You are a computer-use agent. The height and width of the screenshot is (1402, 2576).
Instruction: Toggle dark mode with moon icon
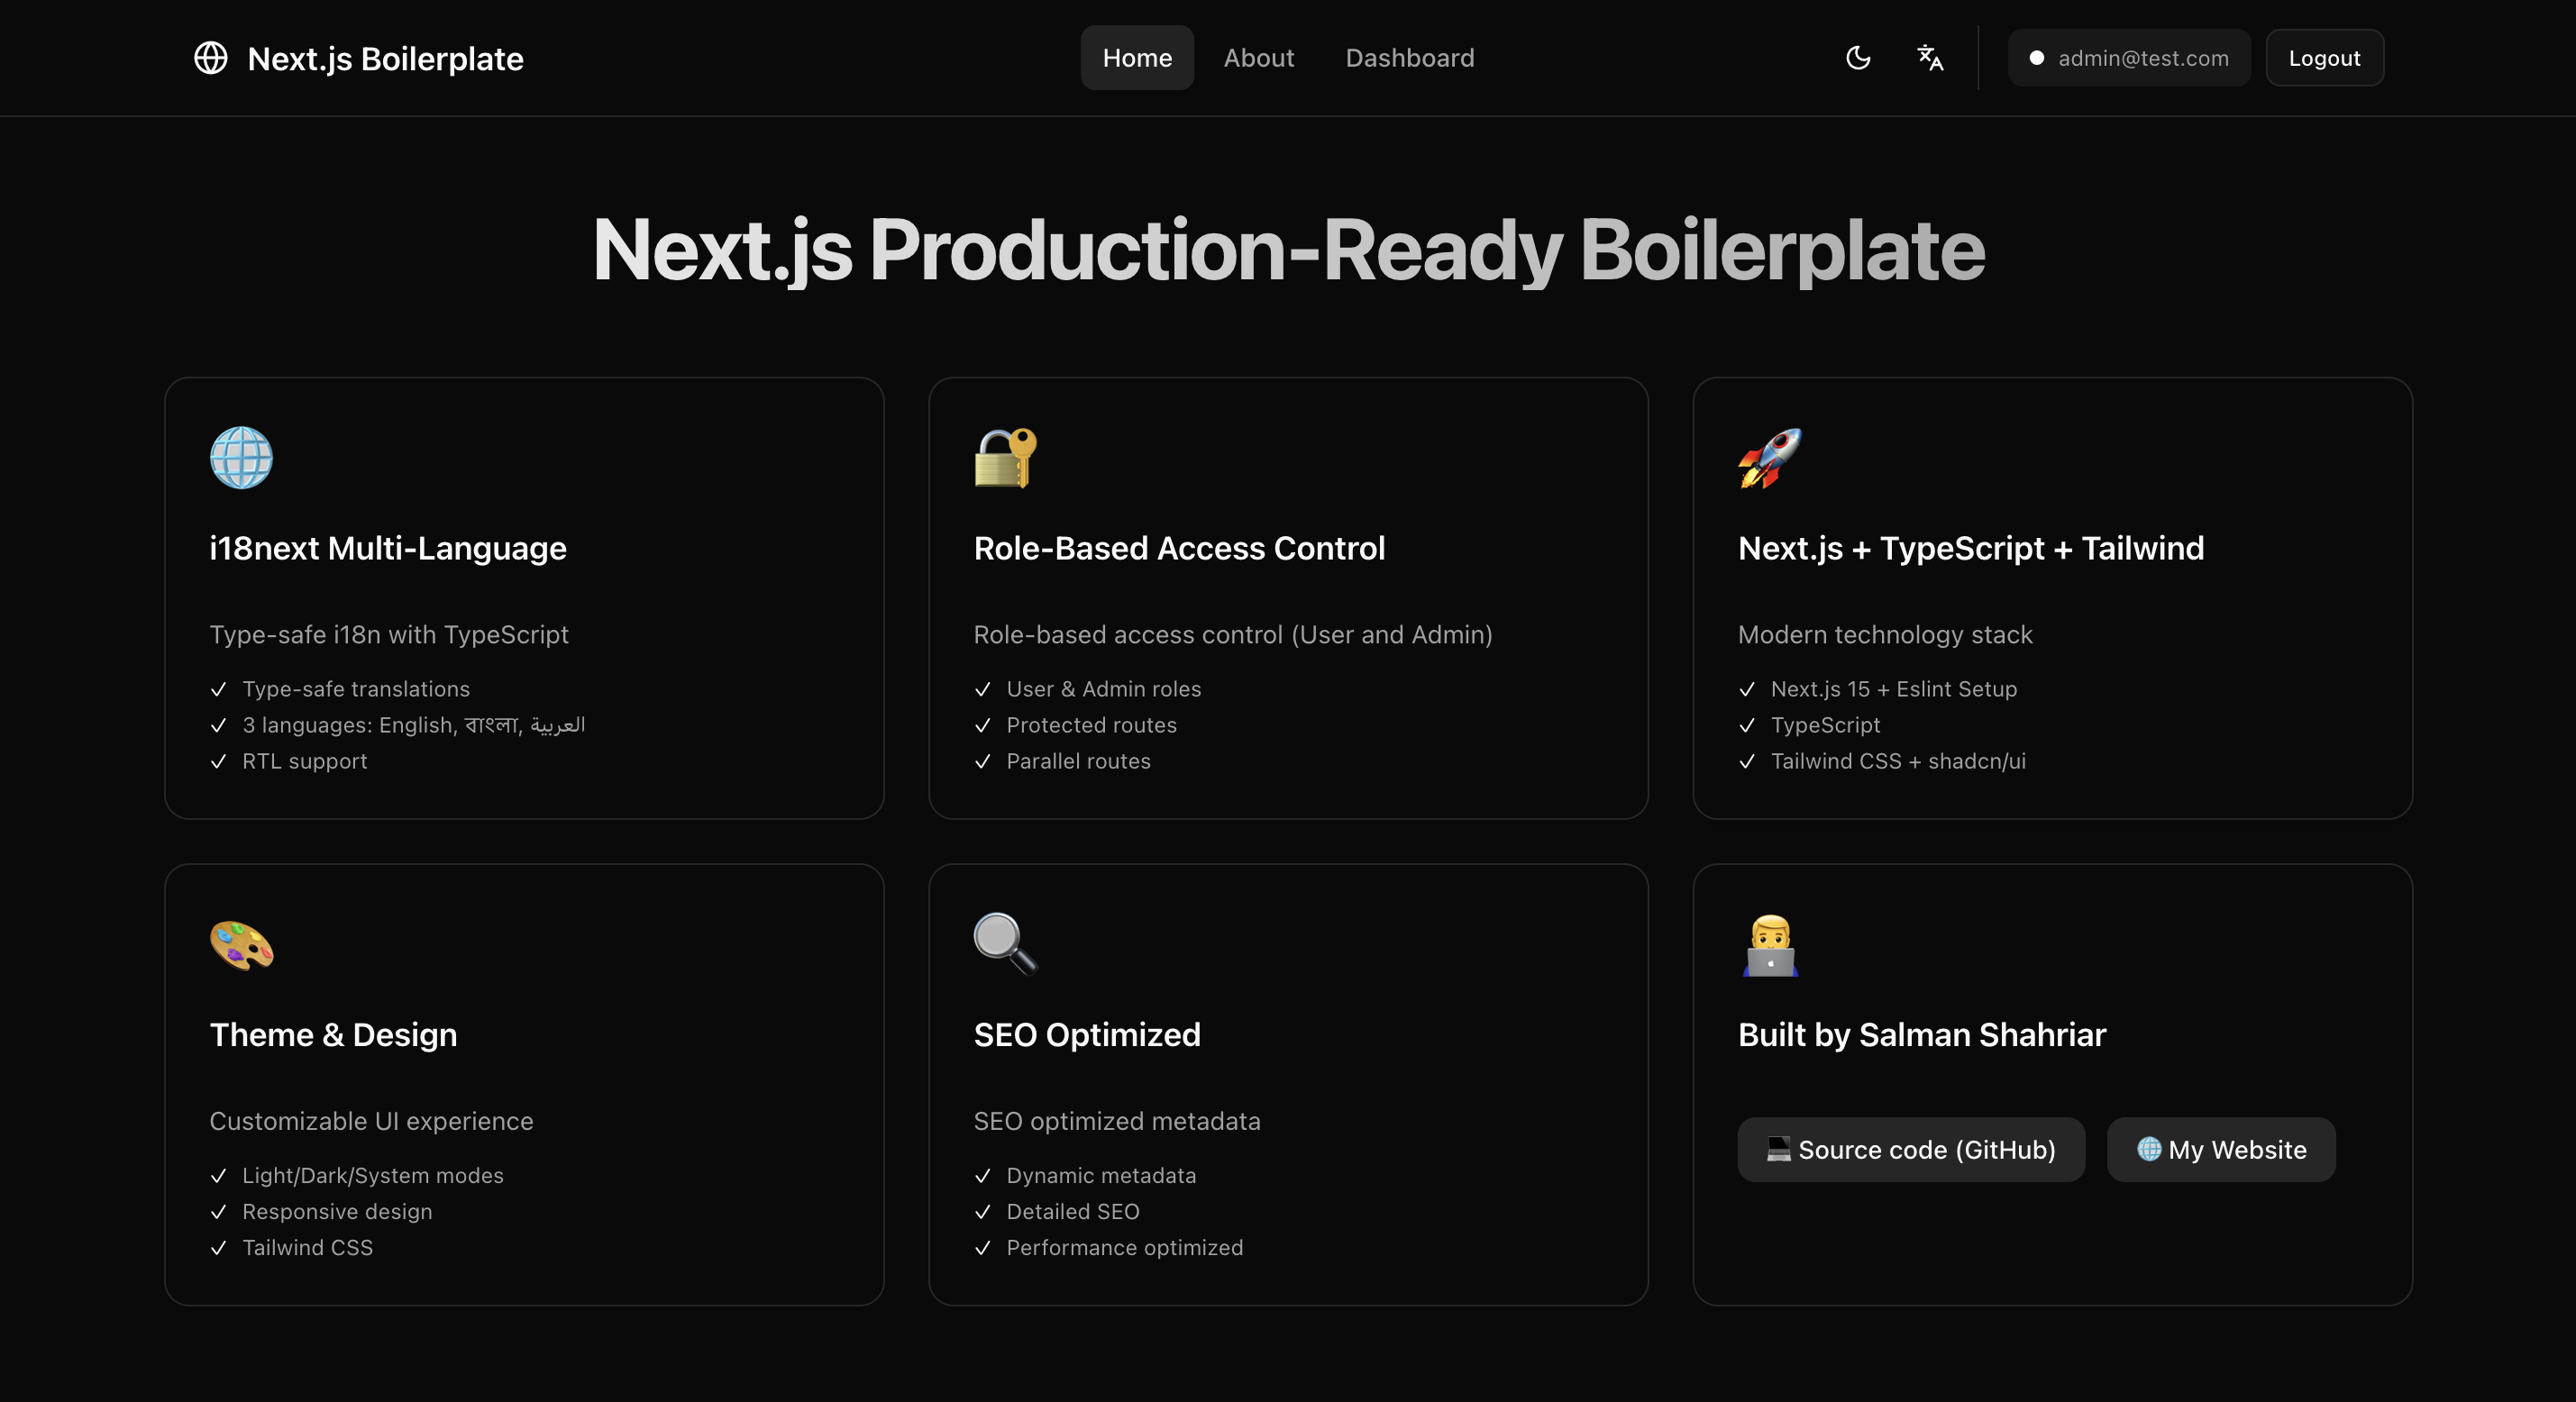tap(1857, 58)
